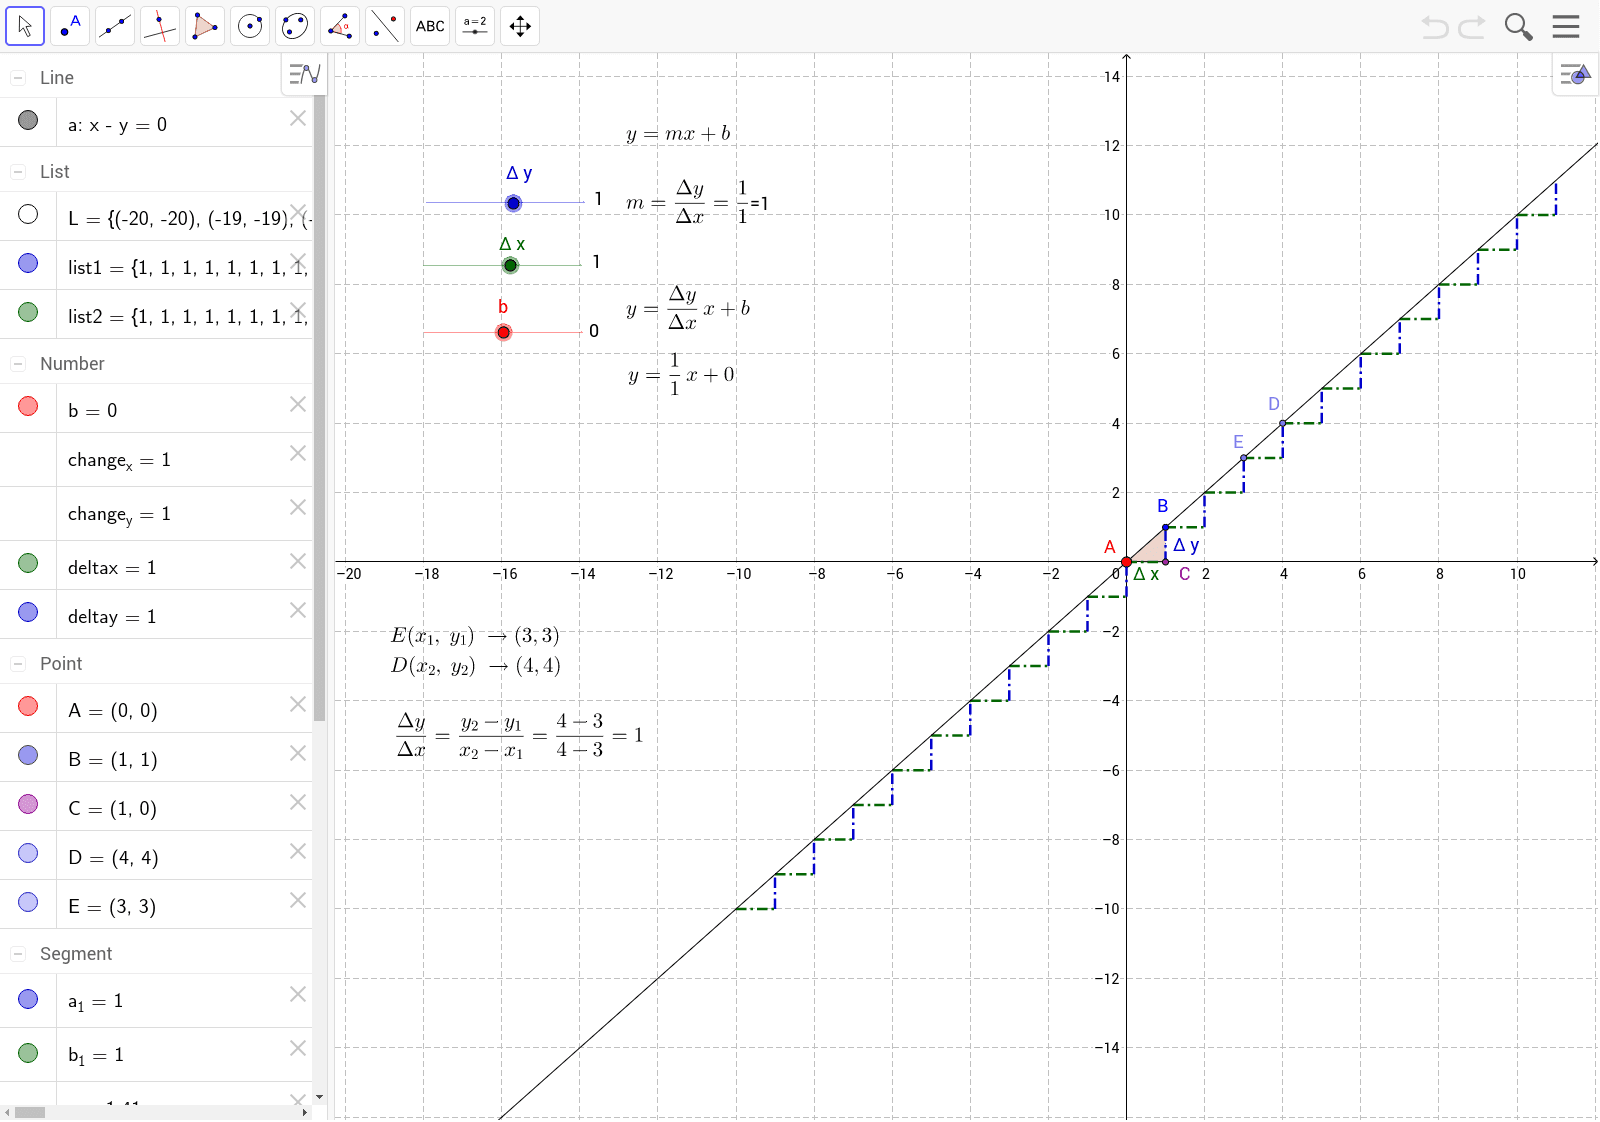Open the main hamburger menu

[x=1566, y=26]
